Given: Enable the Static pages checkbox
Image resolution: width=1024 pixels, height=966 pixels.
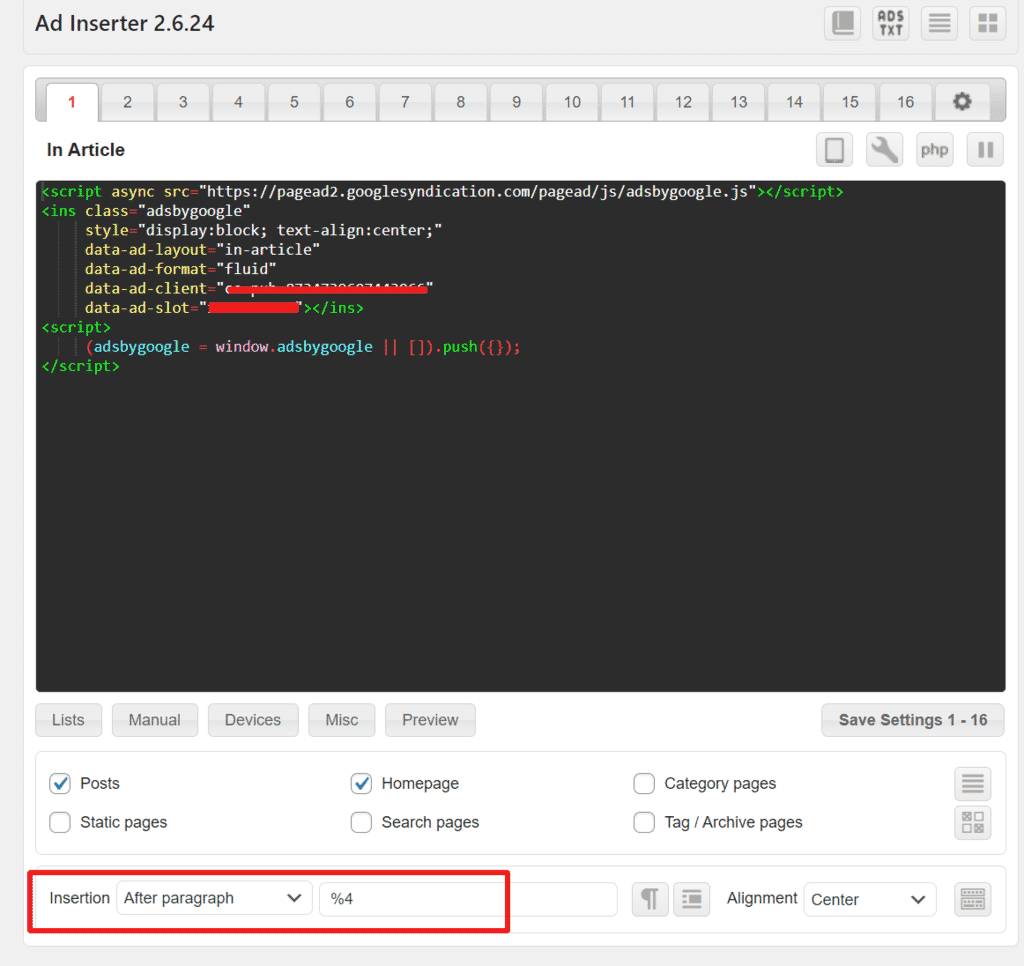Looking at the screenshot, I should coord(60,822).
